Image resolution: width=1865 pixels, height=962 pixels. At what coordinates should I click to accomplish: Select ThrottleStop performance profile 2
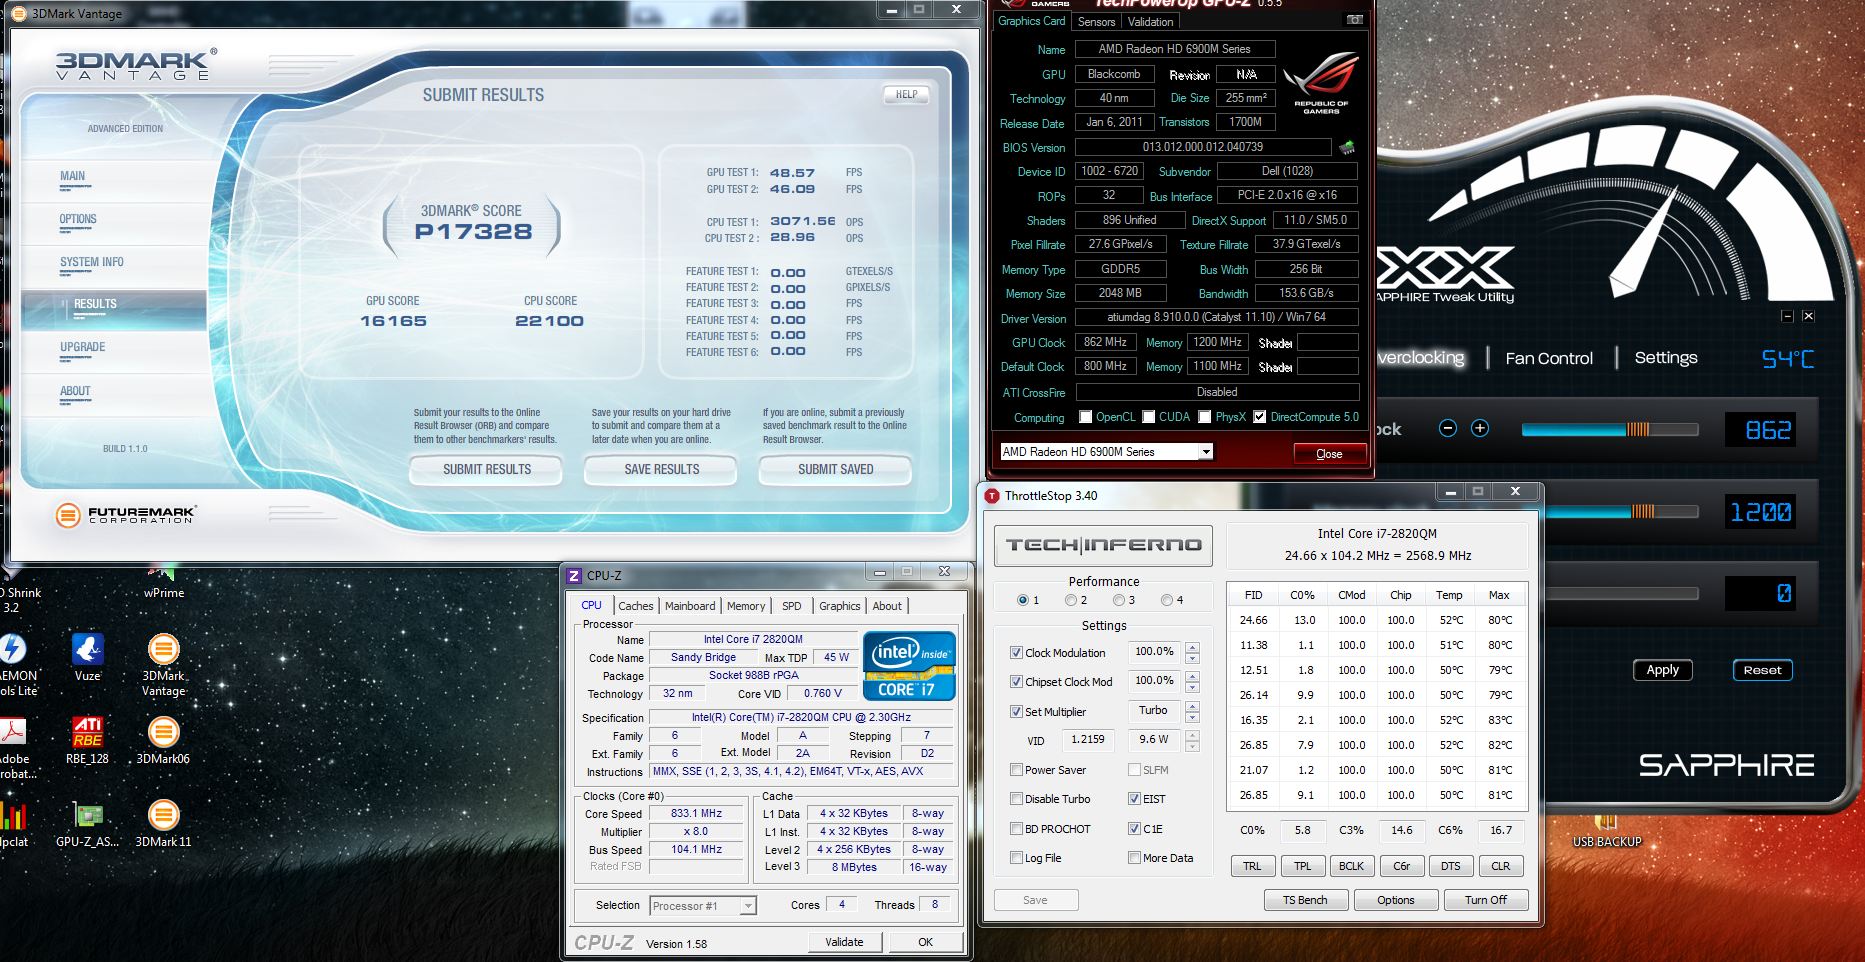coord(1070,600)
